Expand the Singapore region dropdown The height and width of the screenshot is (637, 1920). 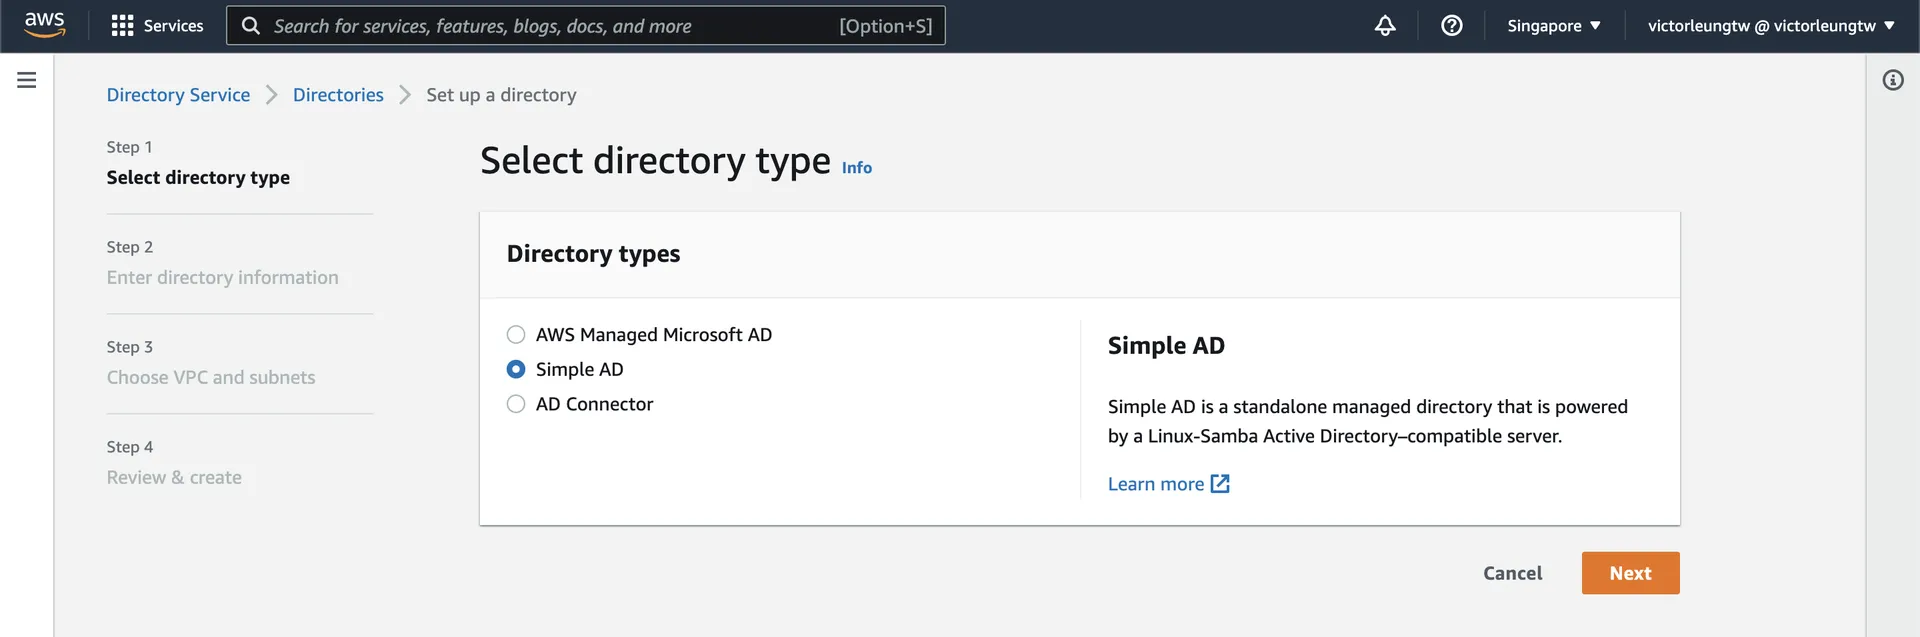click(x=1554, y=26)
